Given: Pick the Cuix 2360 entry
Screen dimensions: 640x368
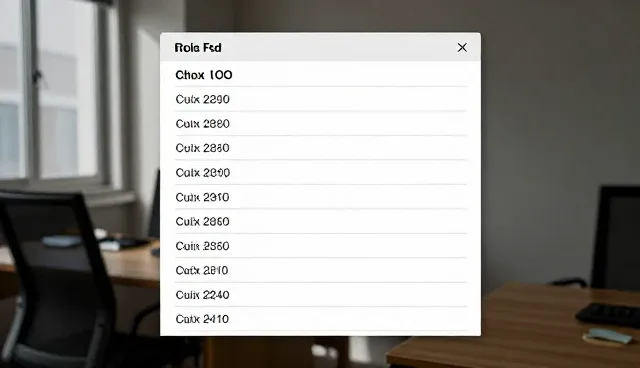Looking at the screenshot, I should pyautogui.click(x=320, y=246).
